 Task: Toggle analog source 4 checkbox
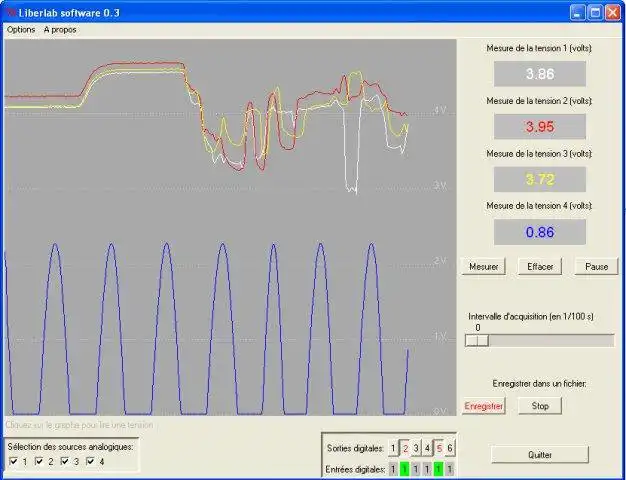[x=90, y=461]
